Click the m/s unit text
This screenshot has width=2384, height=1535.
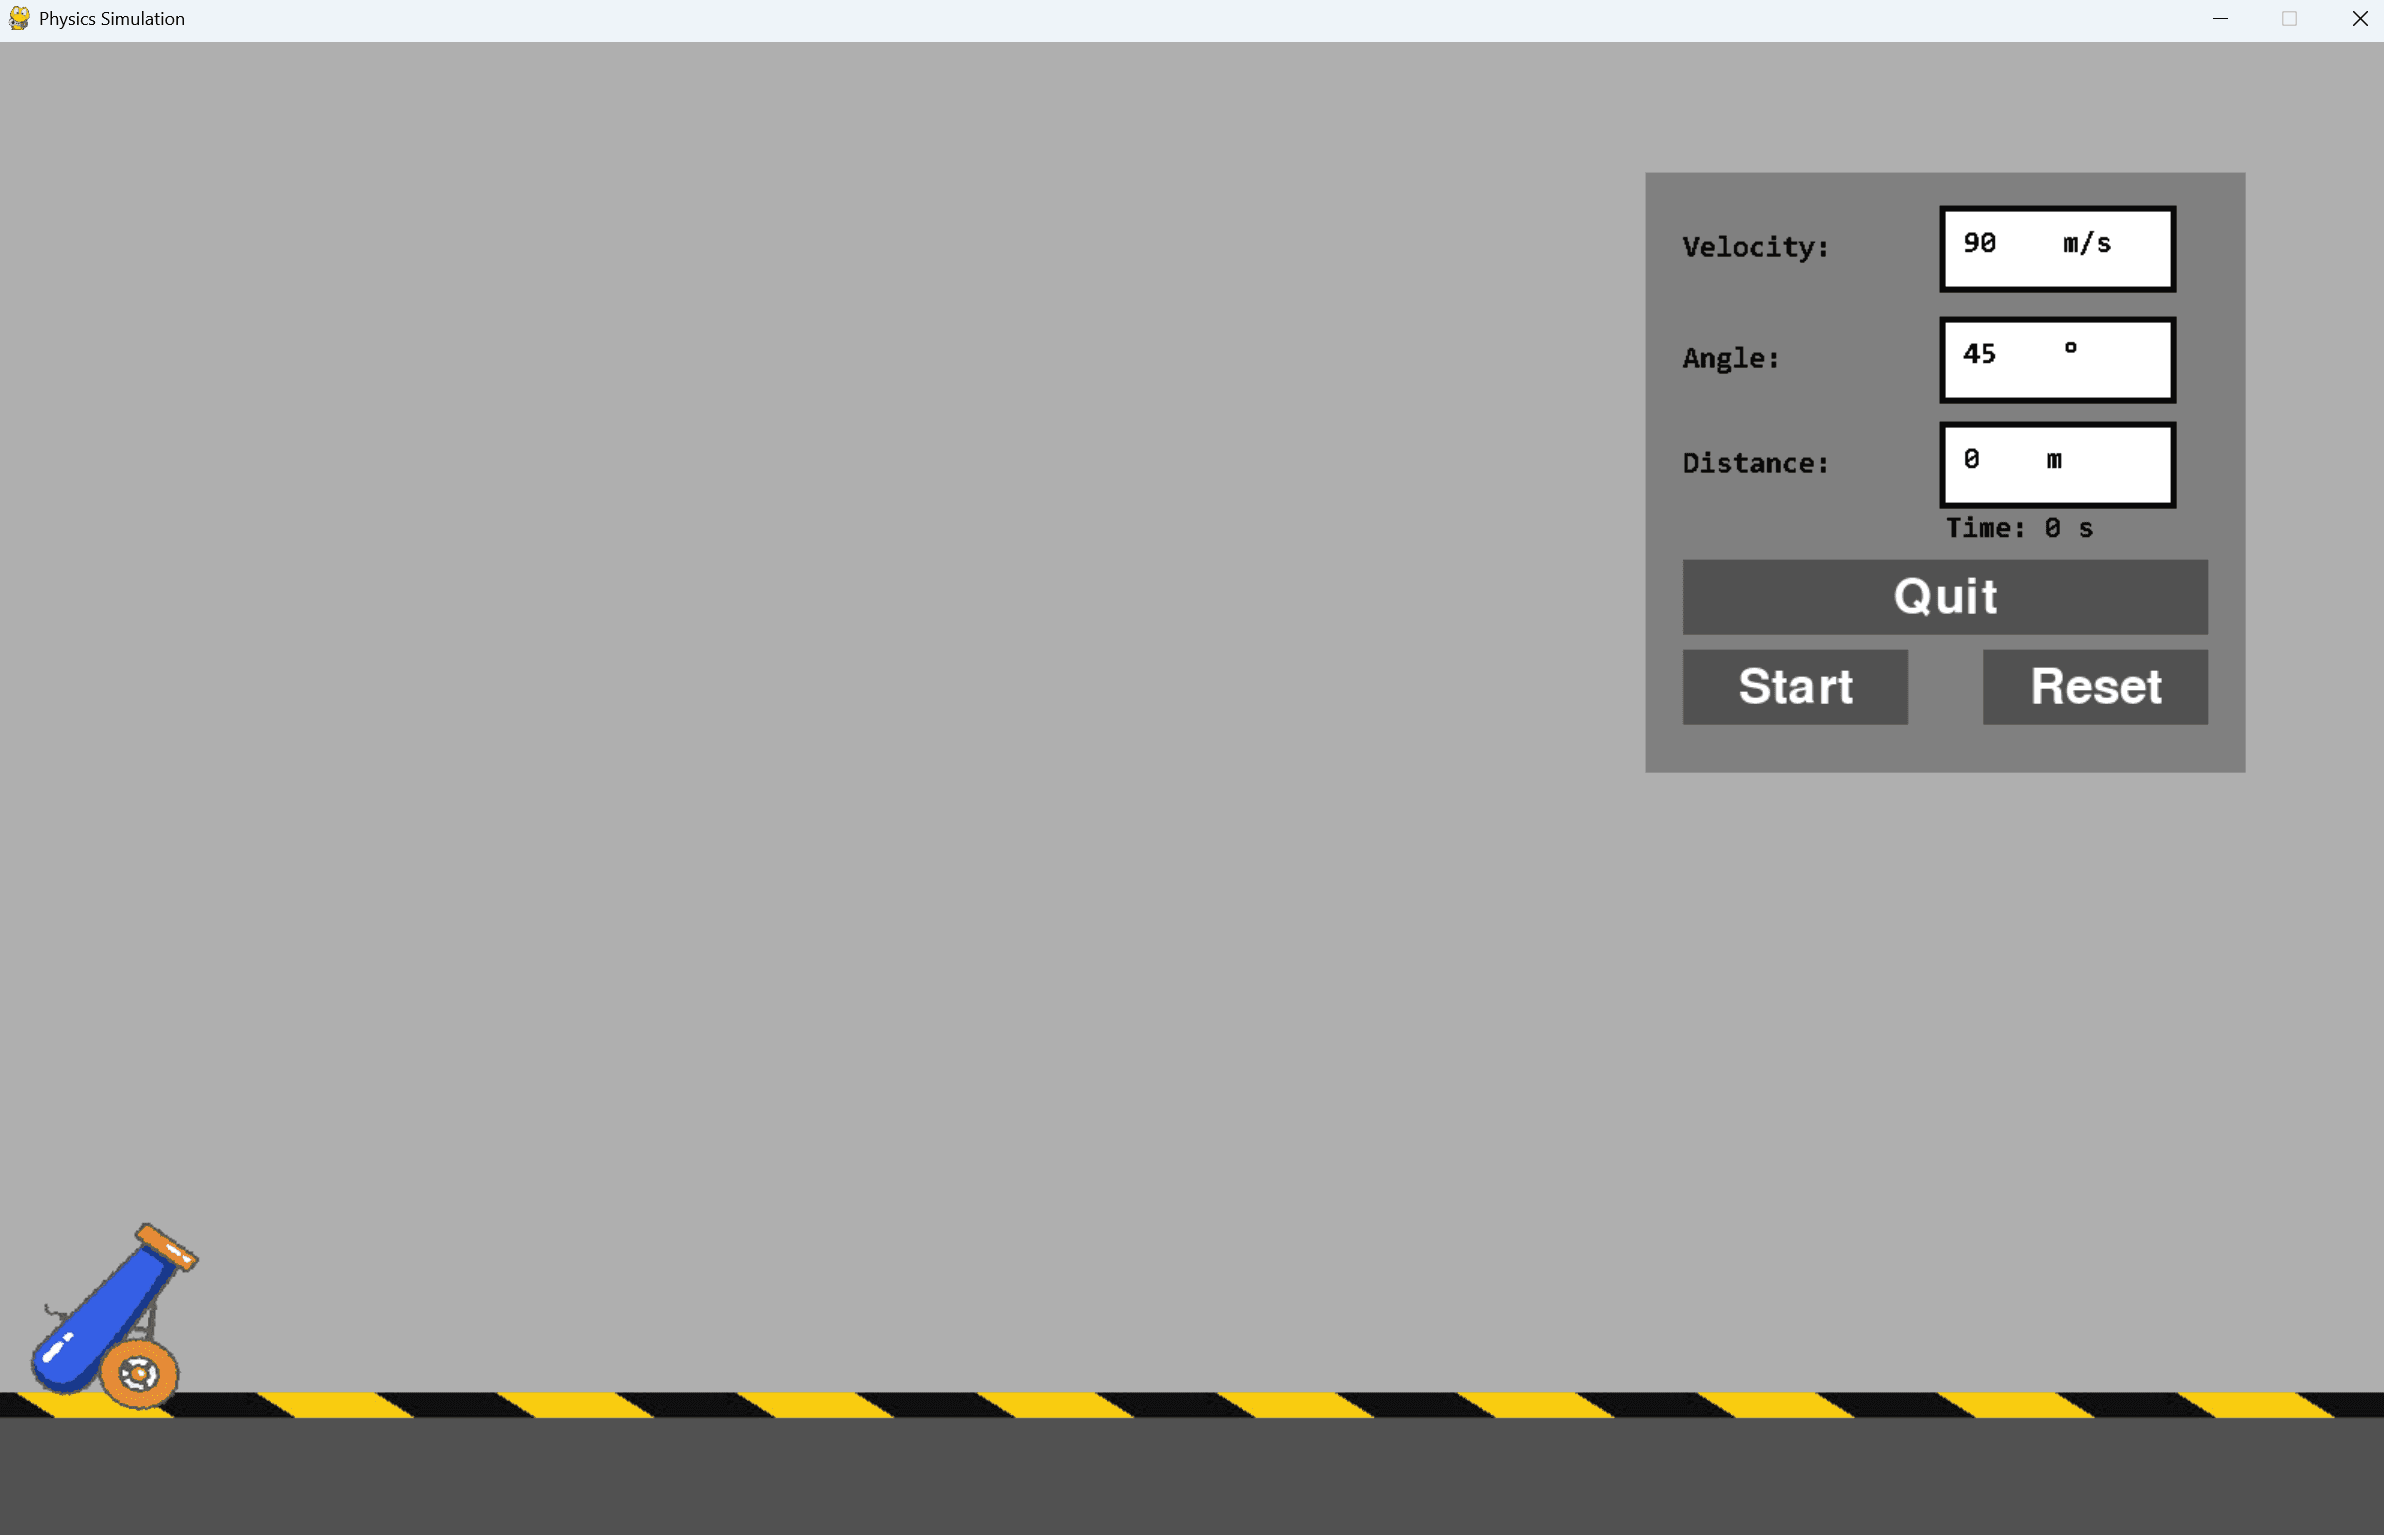click(x=2085, y=242)
